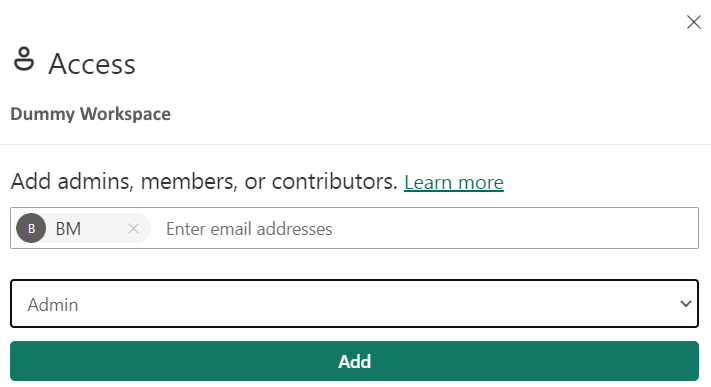This screenshot has height=387, width=711.
Task: Click the round B avatar icon
Action: [x=31, y=228]
